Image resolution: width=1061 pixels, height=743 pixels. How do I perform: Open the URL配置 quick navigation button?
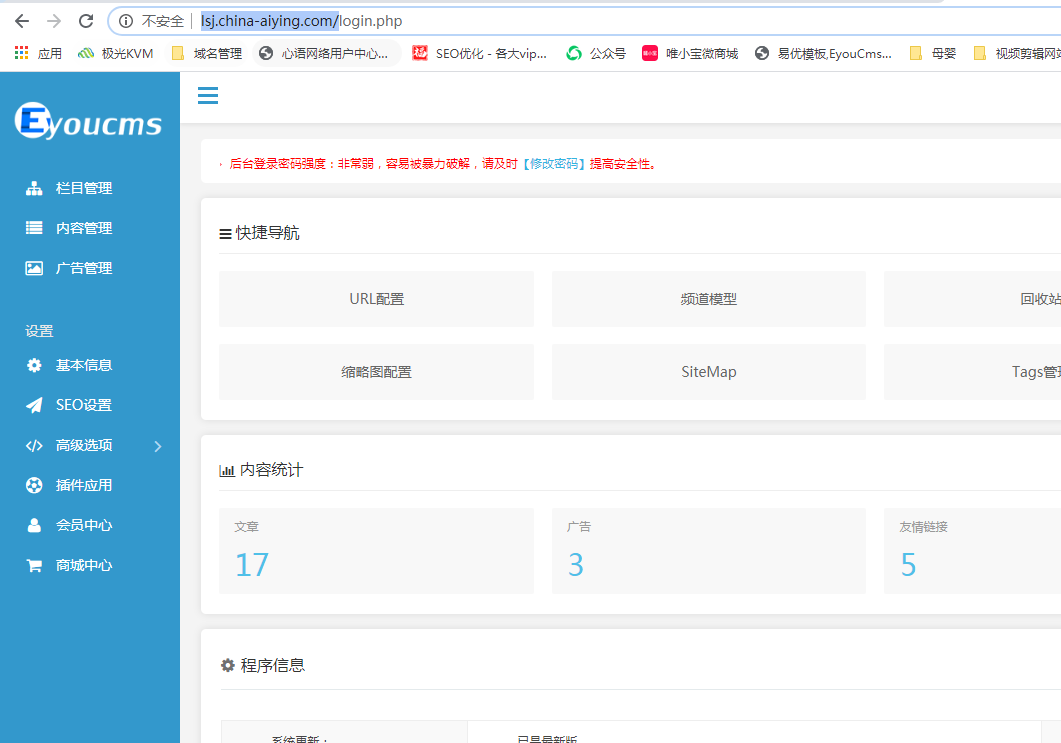[x=376, y=298]
